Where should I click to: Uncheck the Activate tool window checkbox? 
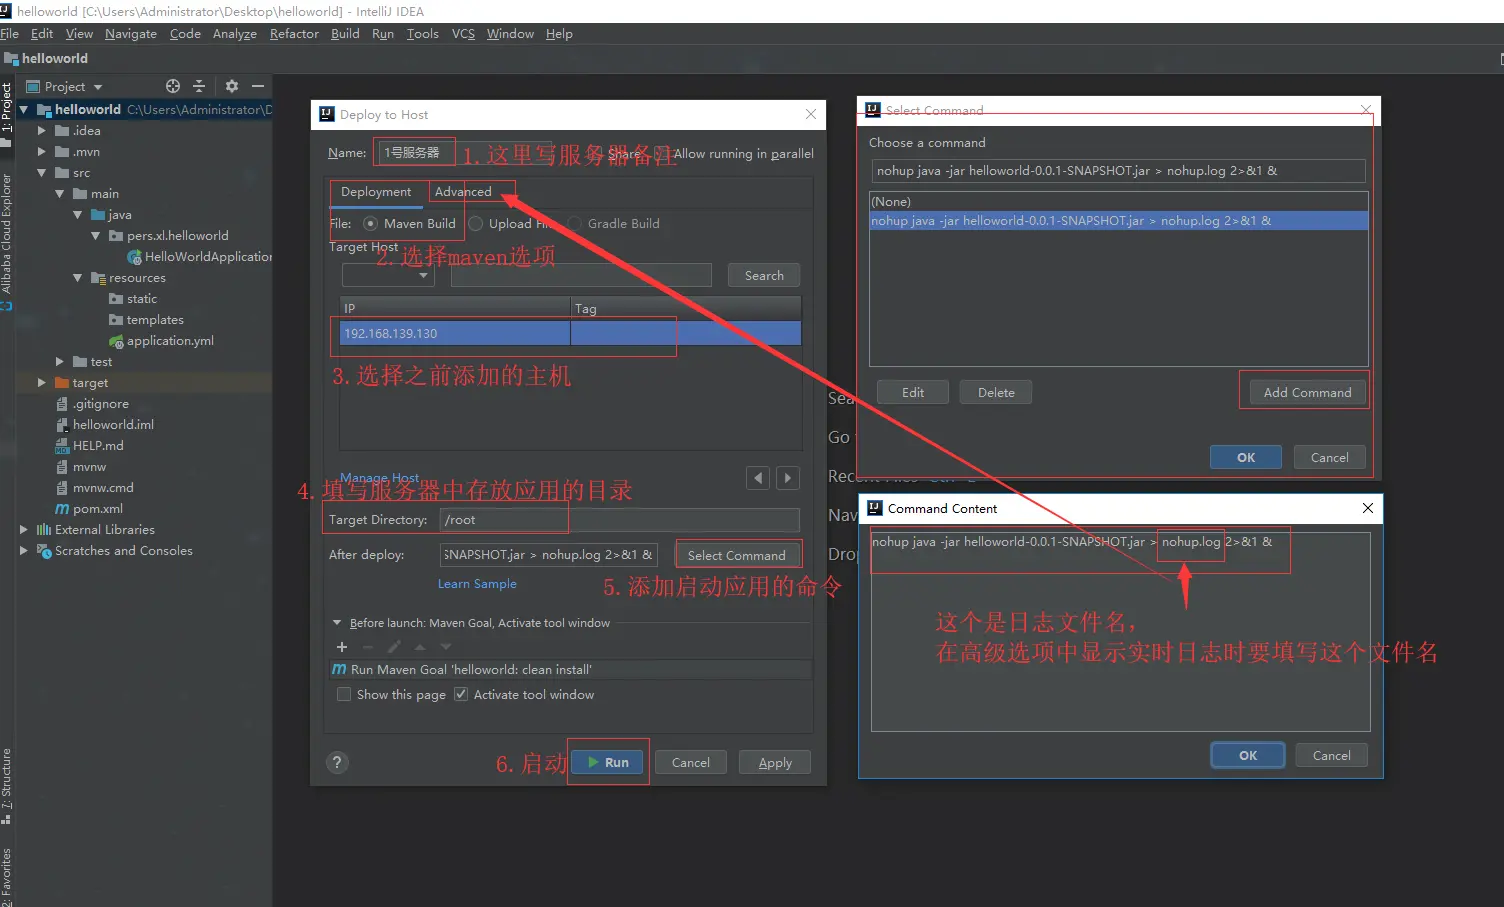[x=461, y=694]
